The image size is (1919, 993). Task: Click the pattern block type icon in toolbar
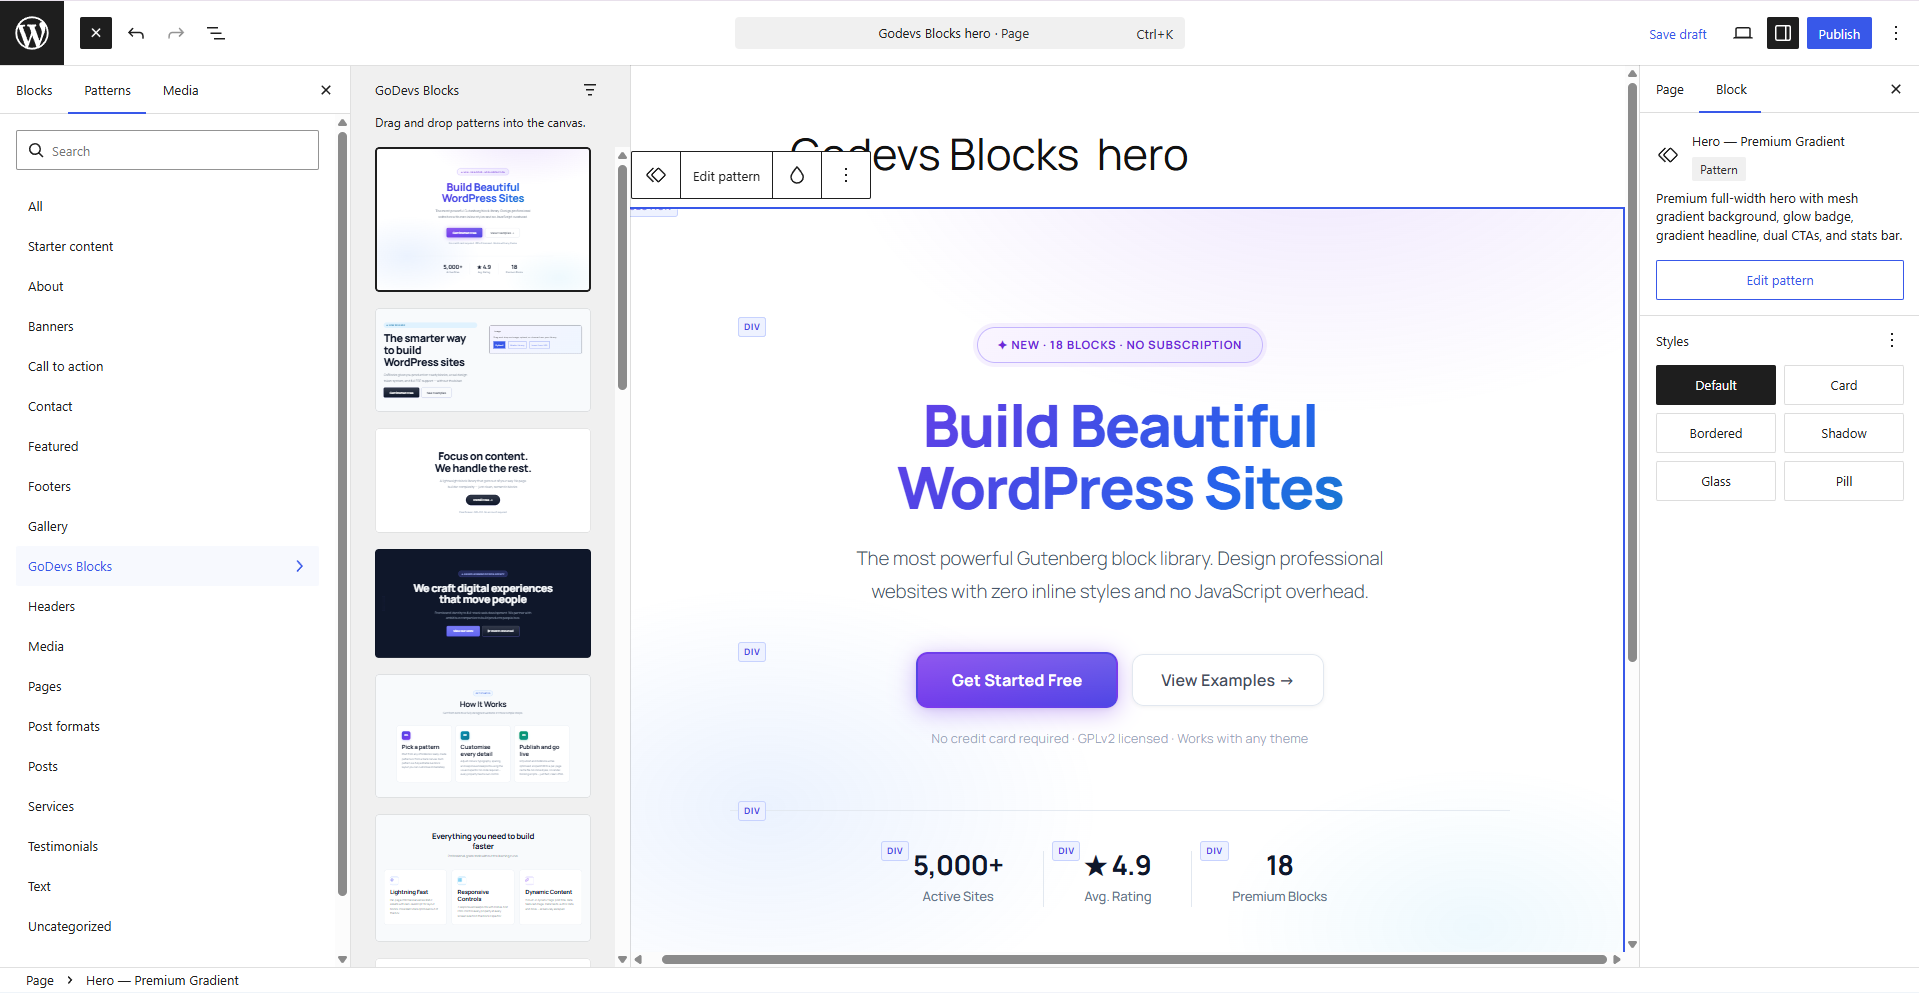pos(656,175)
